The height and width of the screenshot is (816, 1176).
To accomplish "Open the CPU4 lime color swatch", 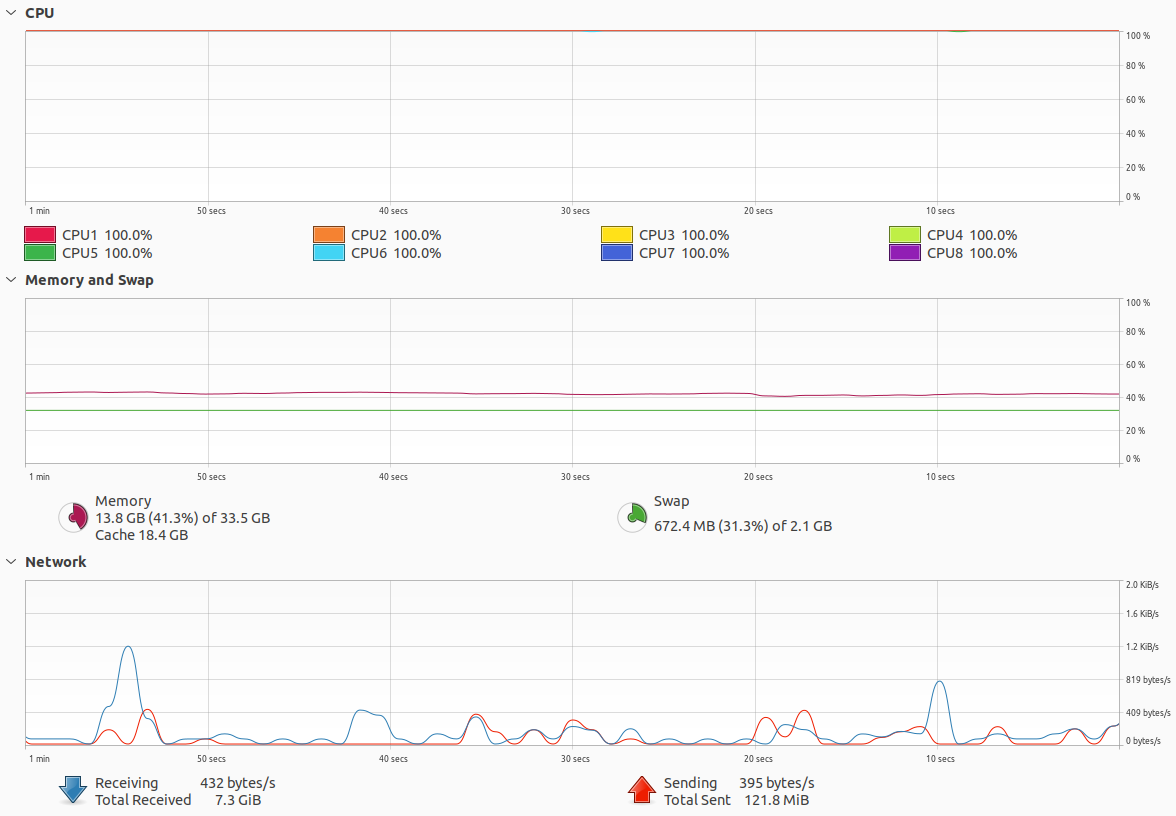I will (x=904, y=235).
